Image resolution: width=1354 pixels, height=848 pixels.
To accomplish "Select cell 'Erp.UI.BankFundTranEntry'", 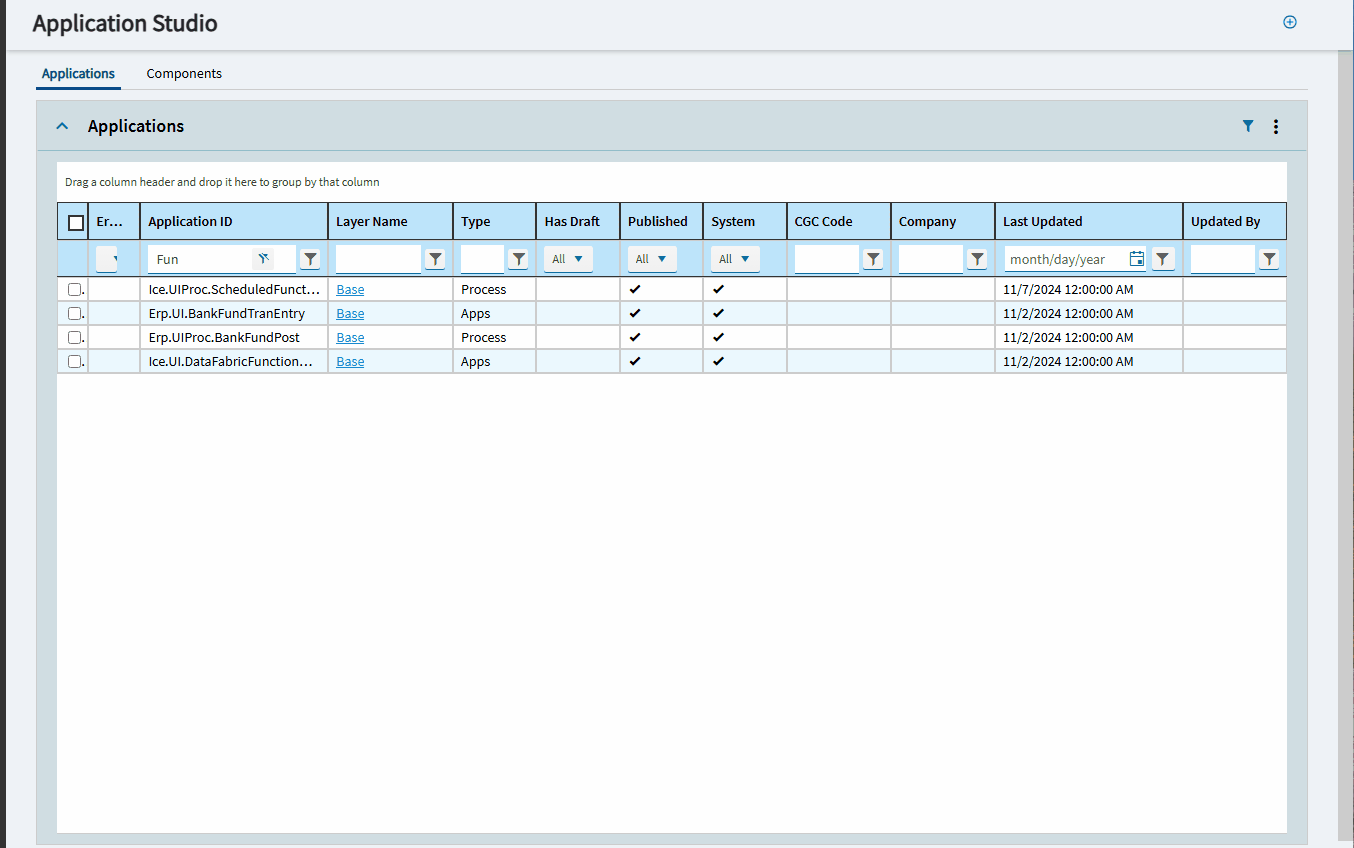I will coord(234,313).
